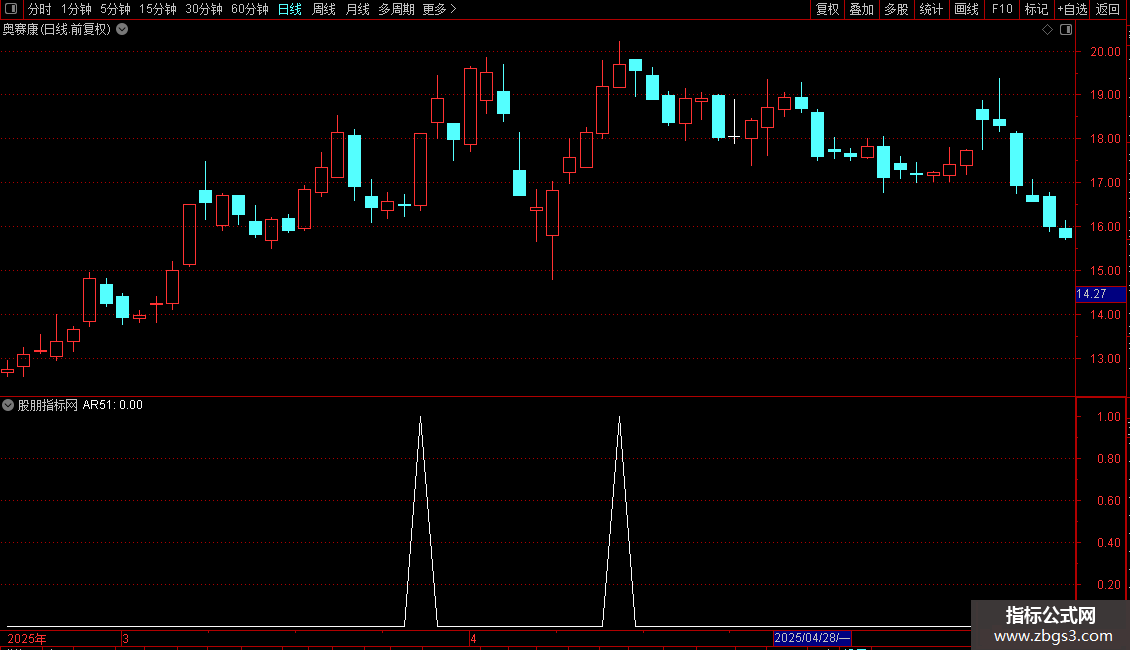1130x650 pixels.
Task: Toggle the right panel layout icon
Action: [x=1066, y=30]
